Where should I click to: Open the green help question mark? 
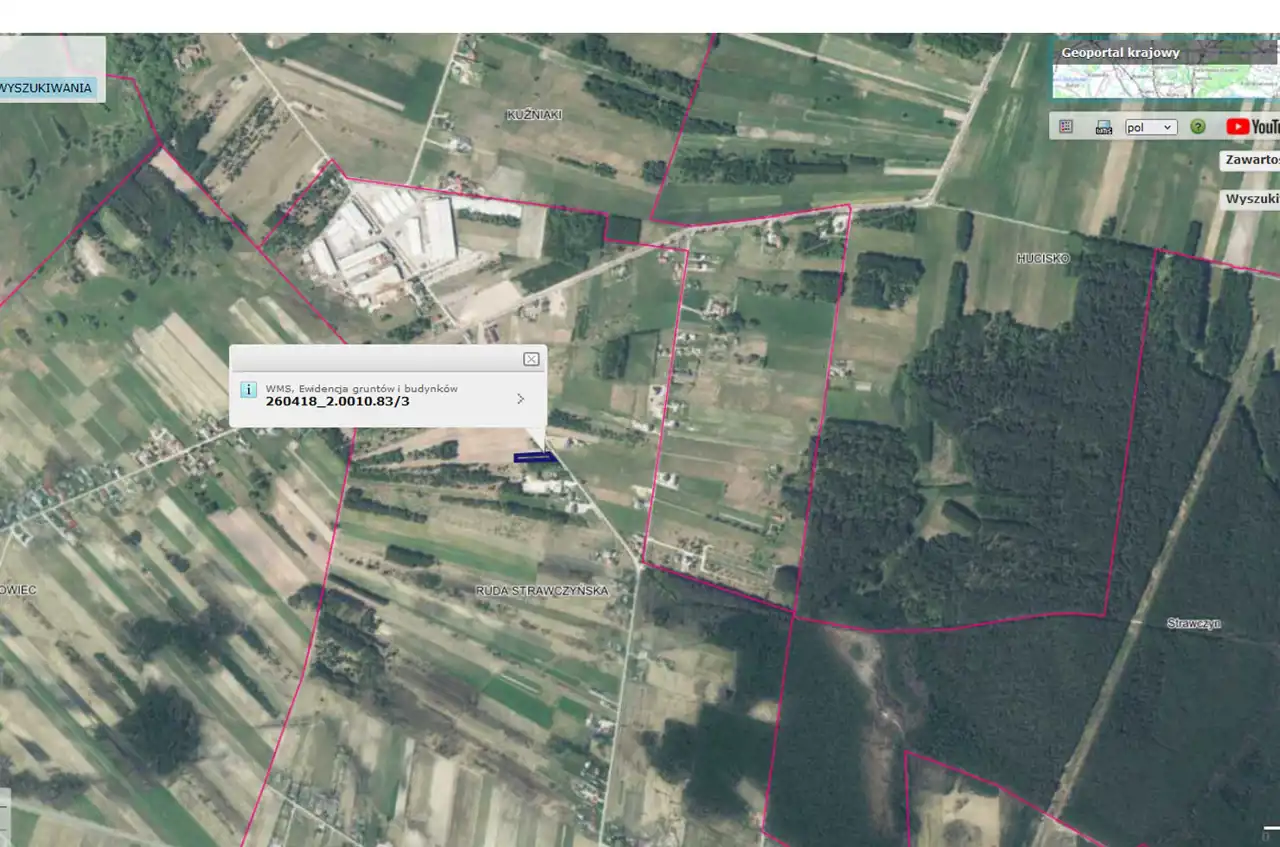(1197, 127)
